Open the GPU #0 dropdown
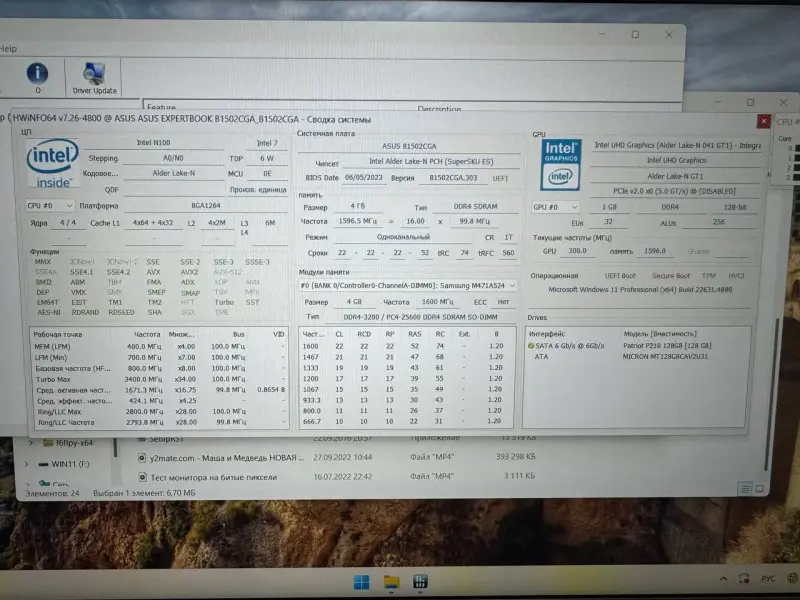The image size is (800, 600). click(x=555, y=207)
